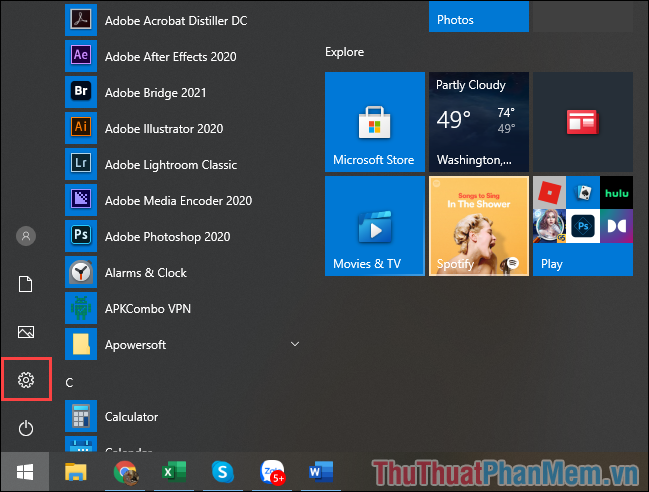The height and width of the screenshot is (492, 649).
Task: Click the letter C section header
Action: tap(69, 382)
